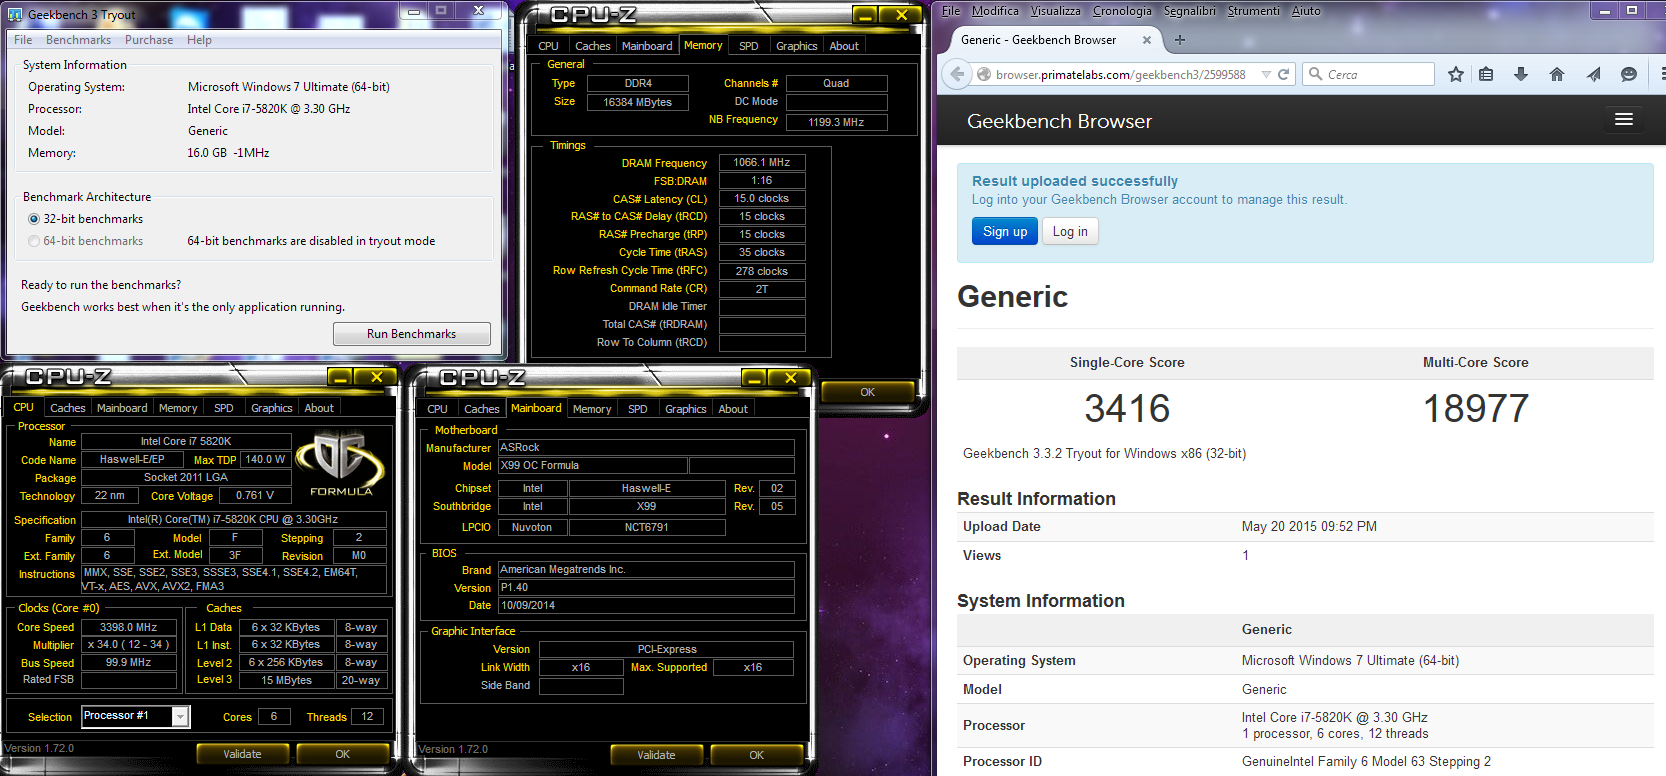Click the ASRock OC Formula logo
This screenshot has height=776, width=1666.
point(341,463)
